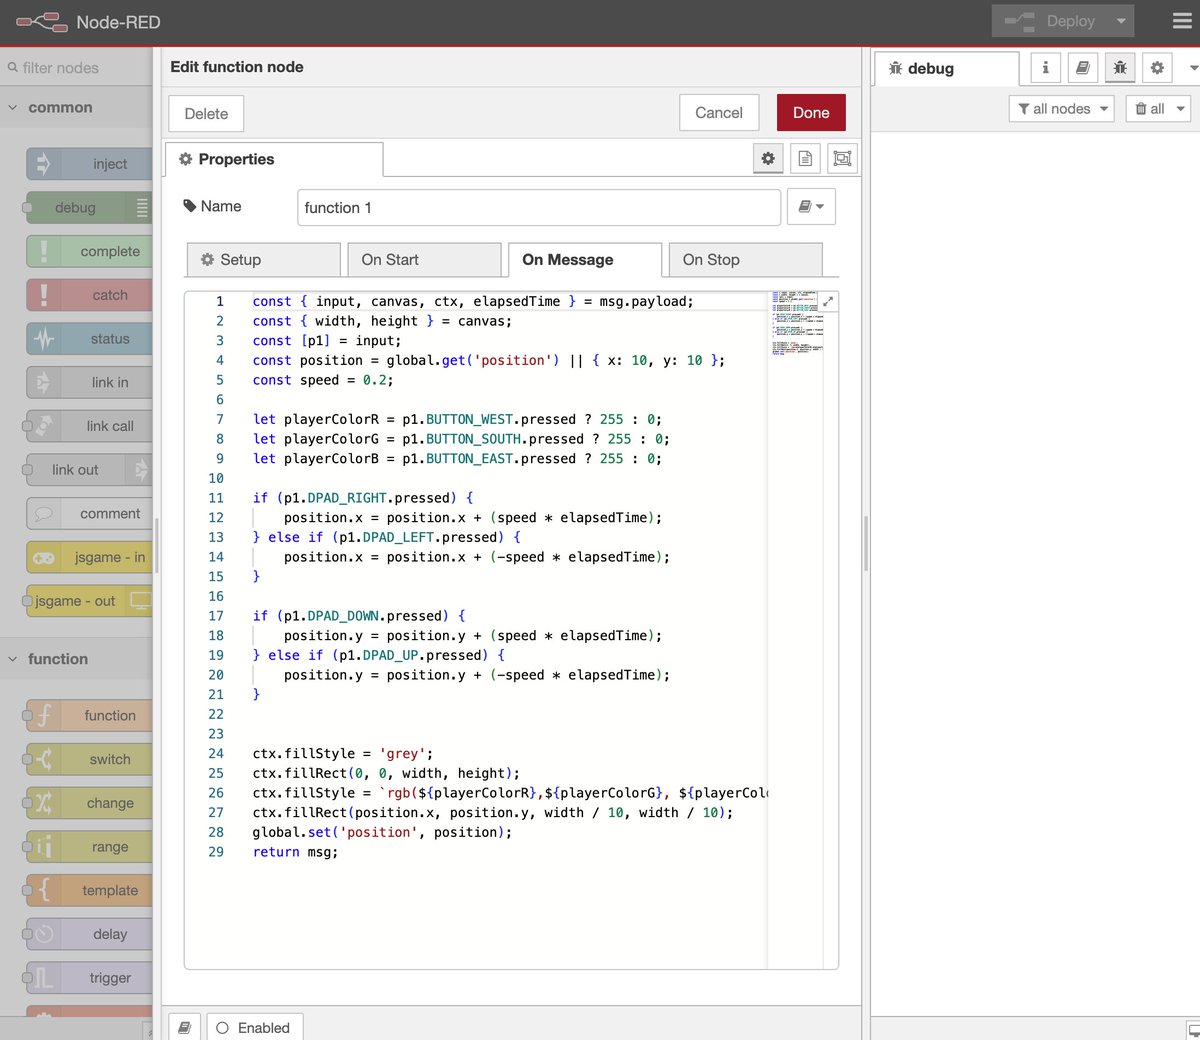Image resolution: width=1200 pixels, height=1040 pixels.
Task: Click the Deploy button
Action: (1050, 21)
